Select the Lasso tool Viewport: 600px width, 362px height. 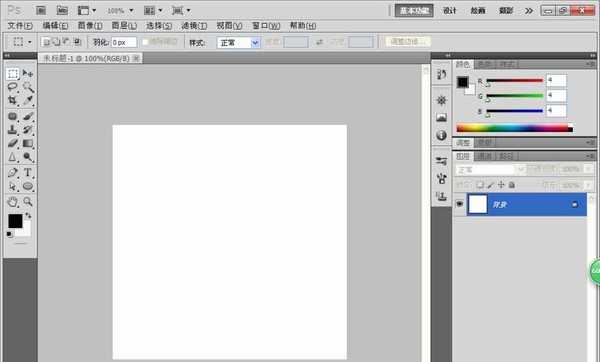point(13,87)
